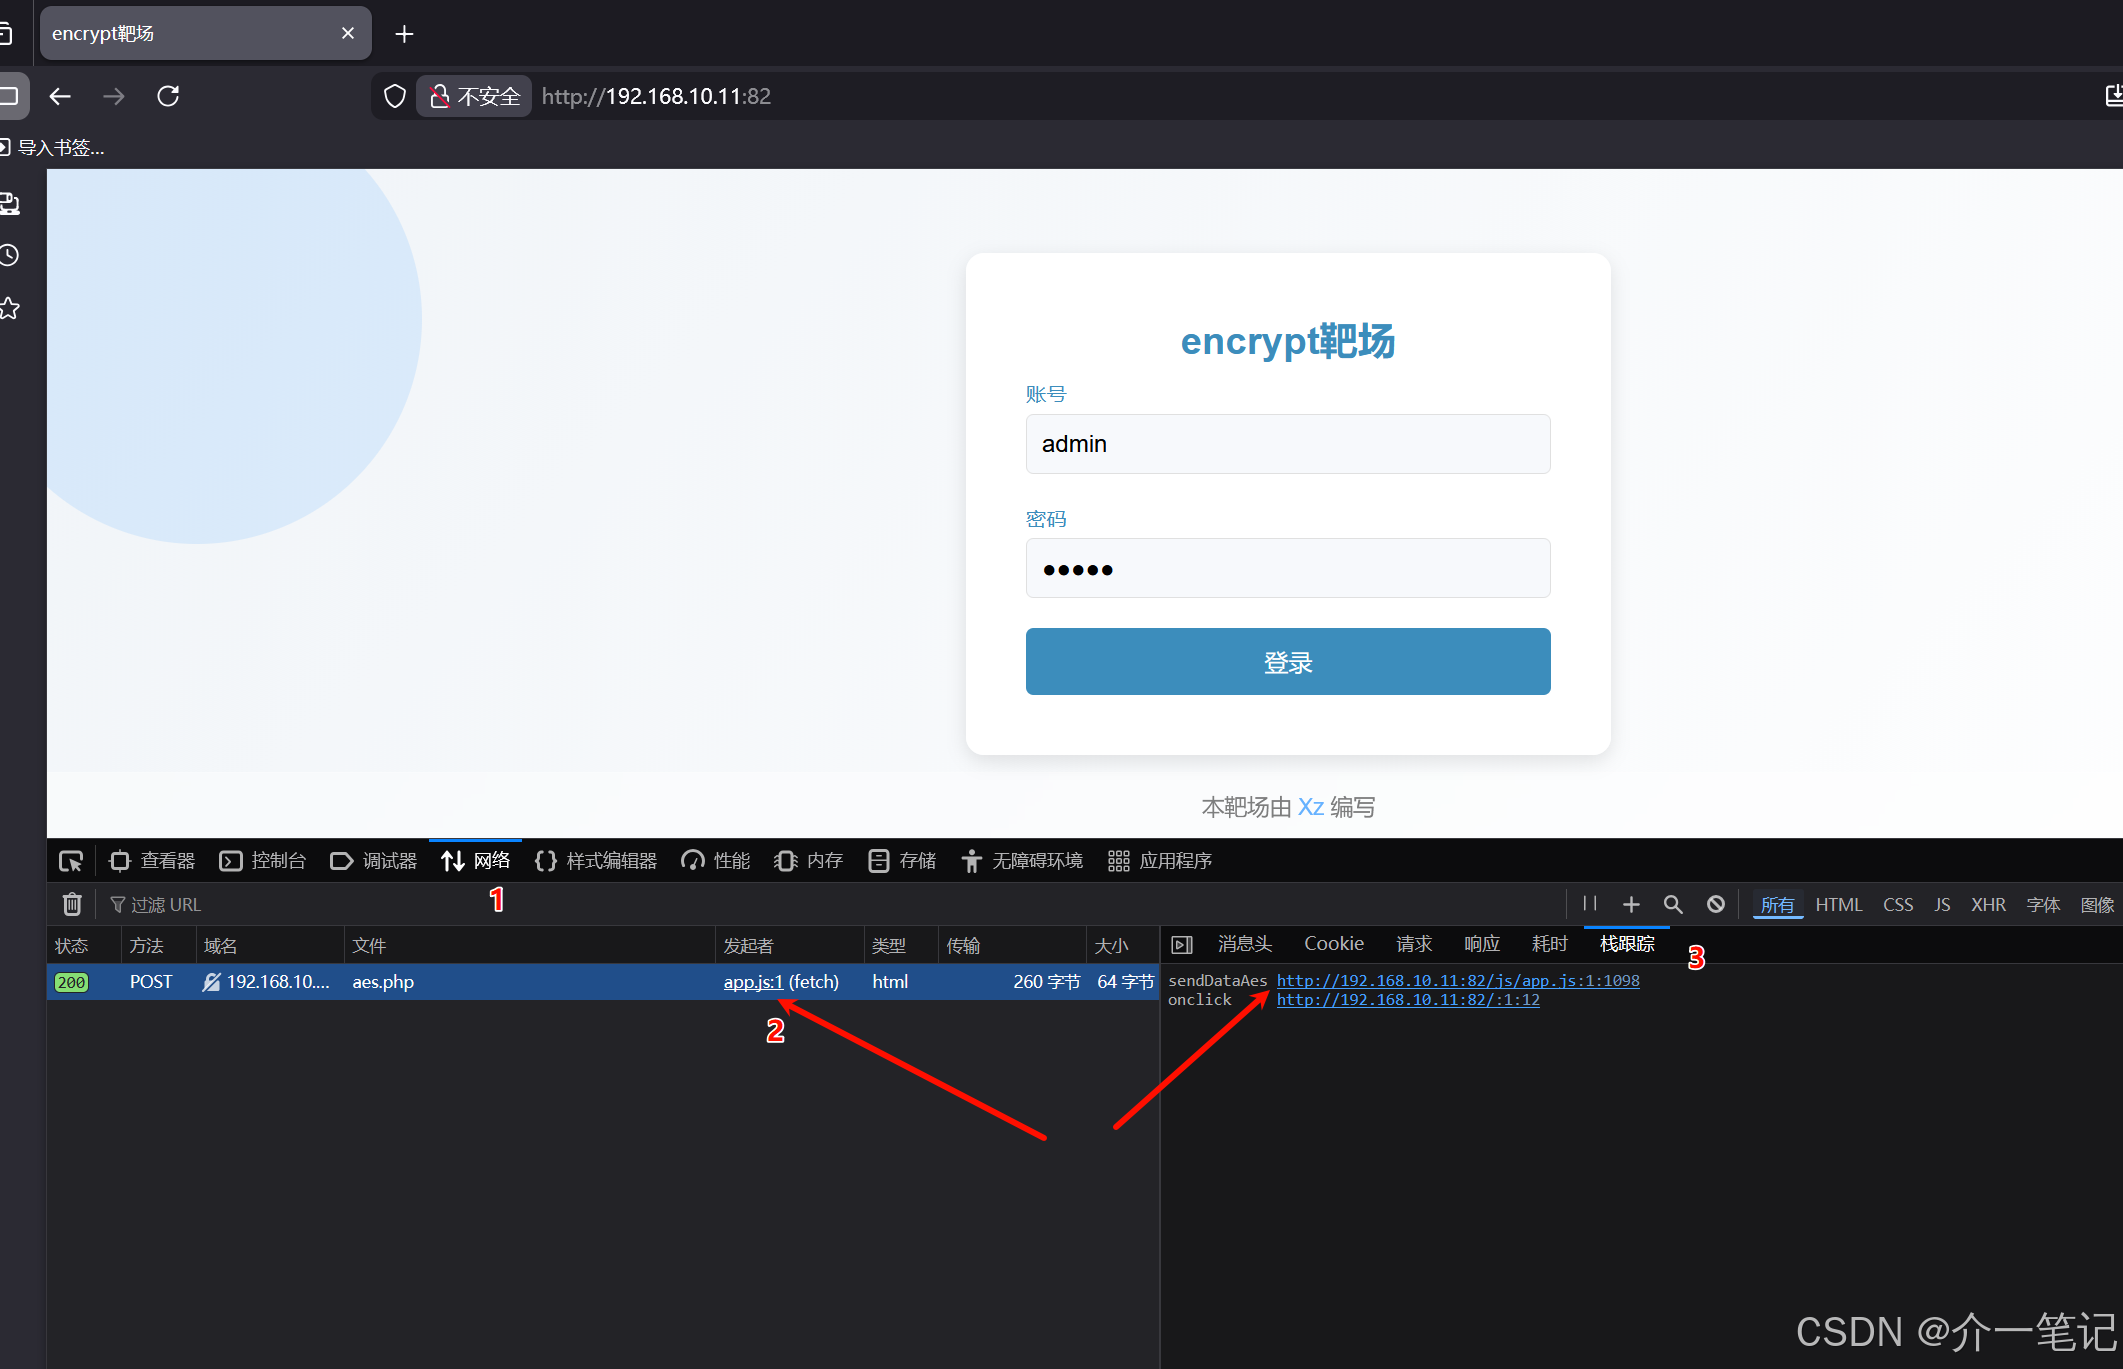
Task: Click the element picker icon in devtools
Action: [70, 861]
